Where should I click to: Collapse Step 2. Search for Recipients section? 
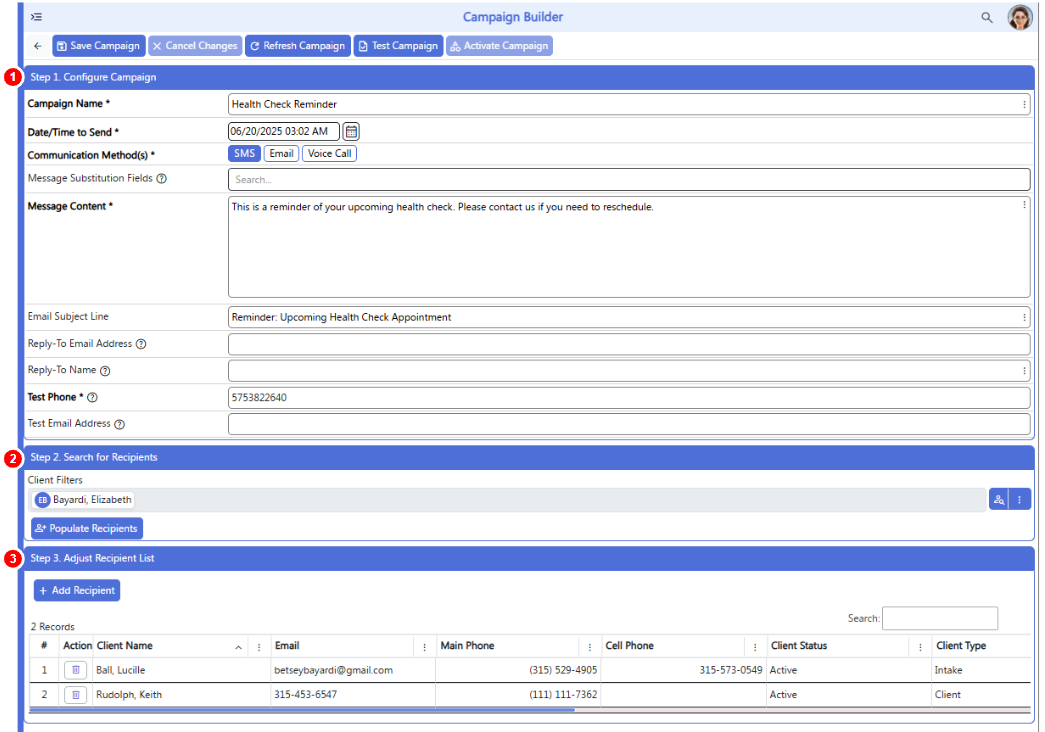[x=529, y=457]
